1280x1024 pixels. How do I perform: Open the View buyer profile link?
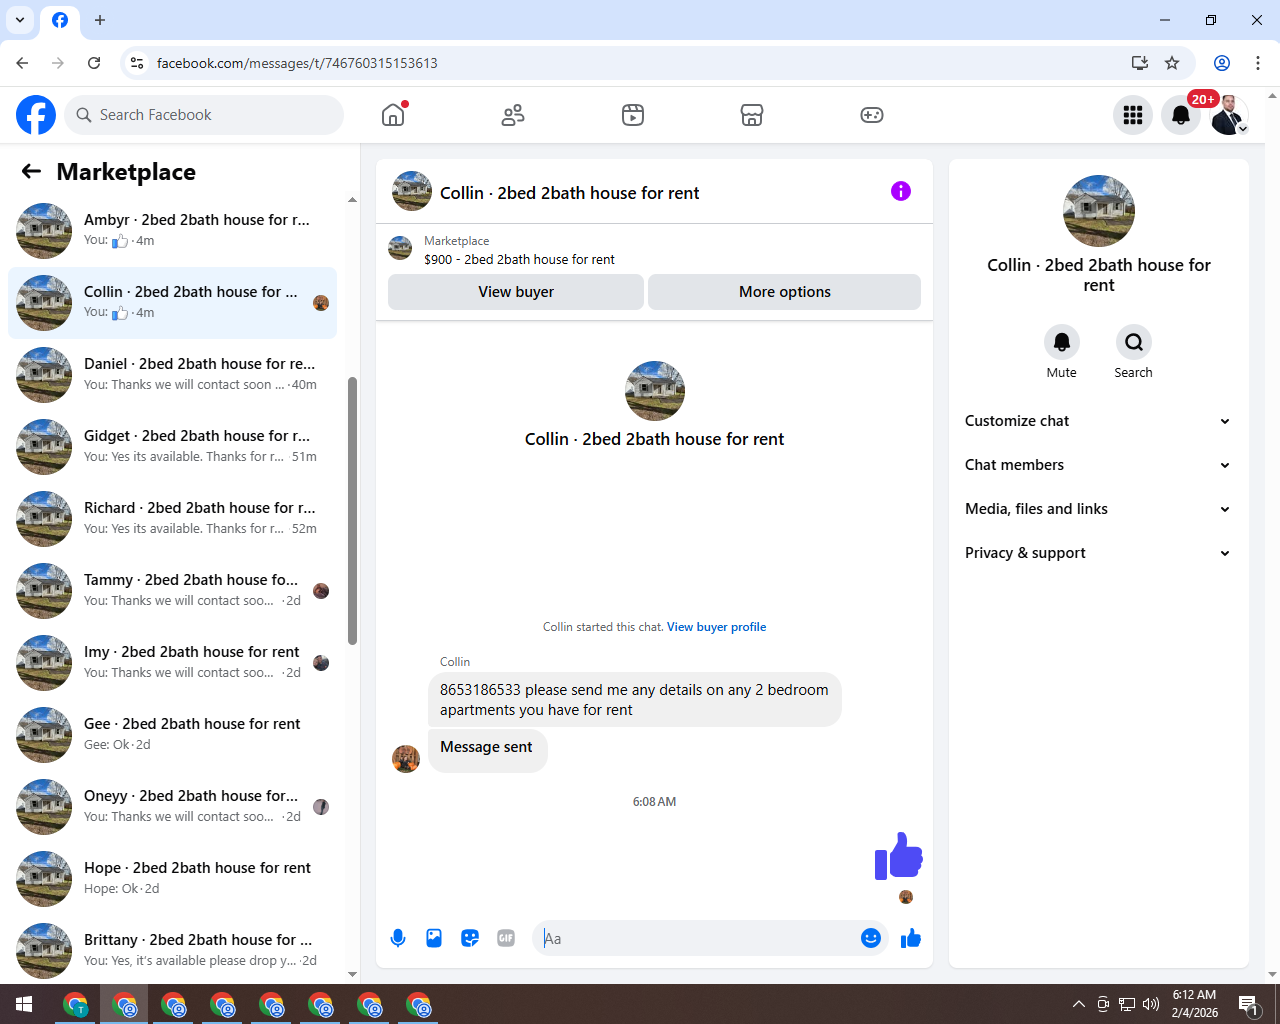[x=716, y=627]
